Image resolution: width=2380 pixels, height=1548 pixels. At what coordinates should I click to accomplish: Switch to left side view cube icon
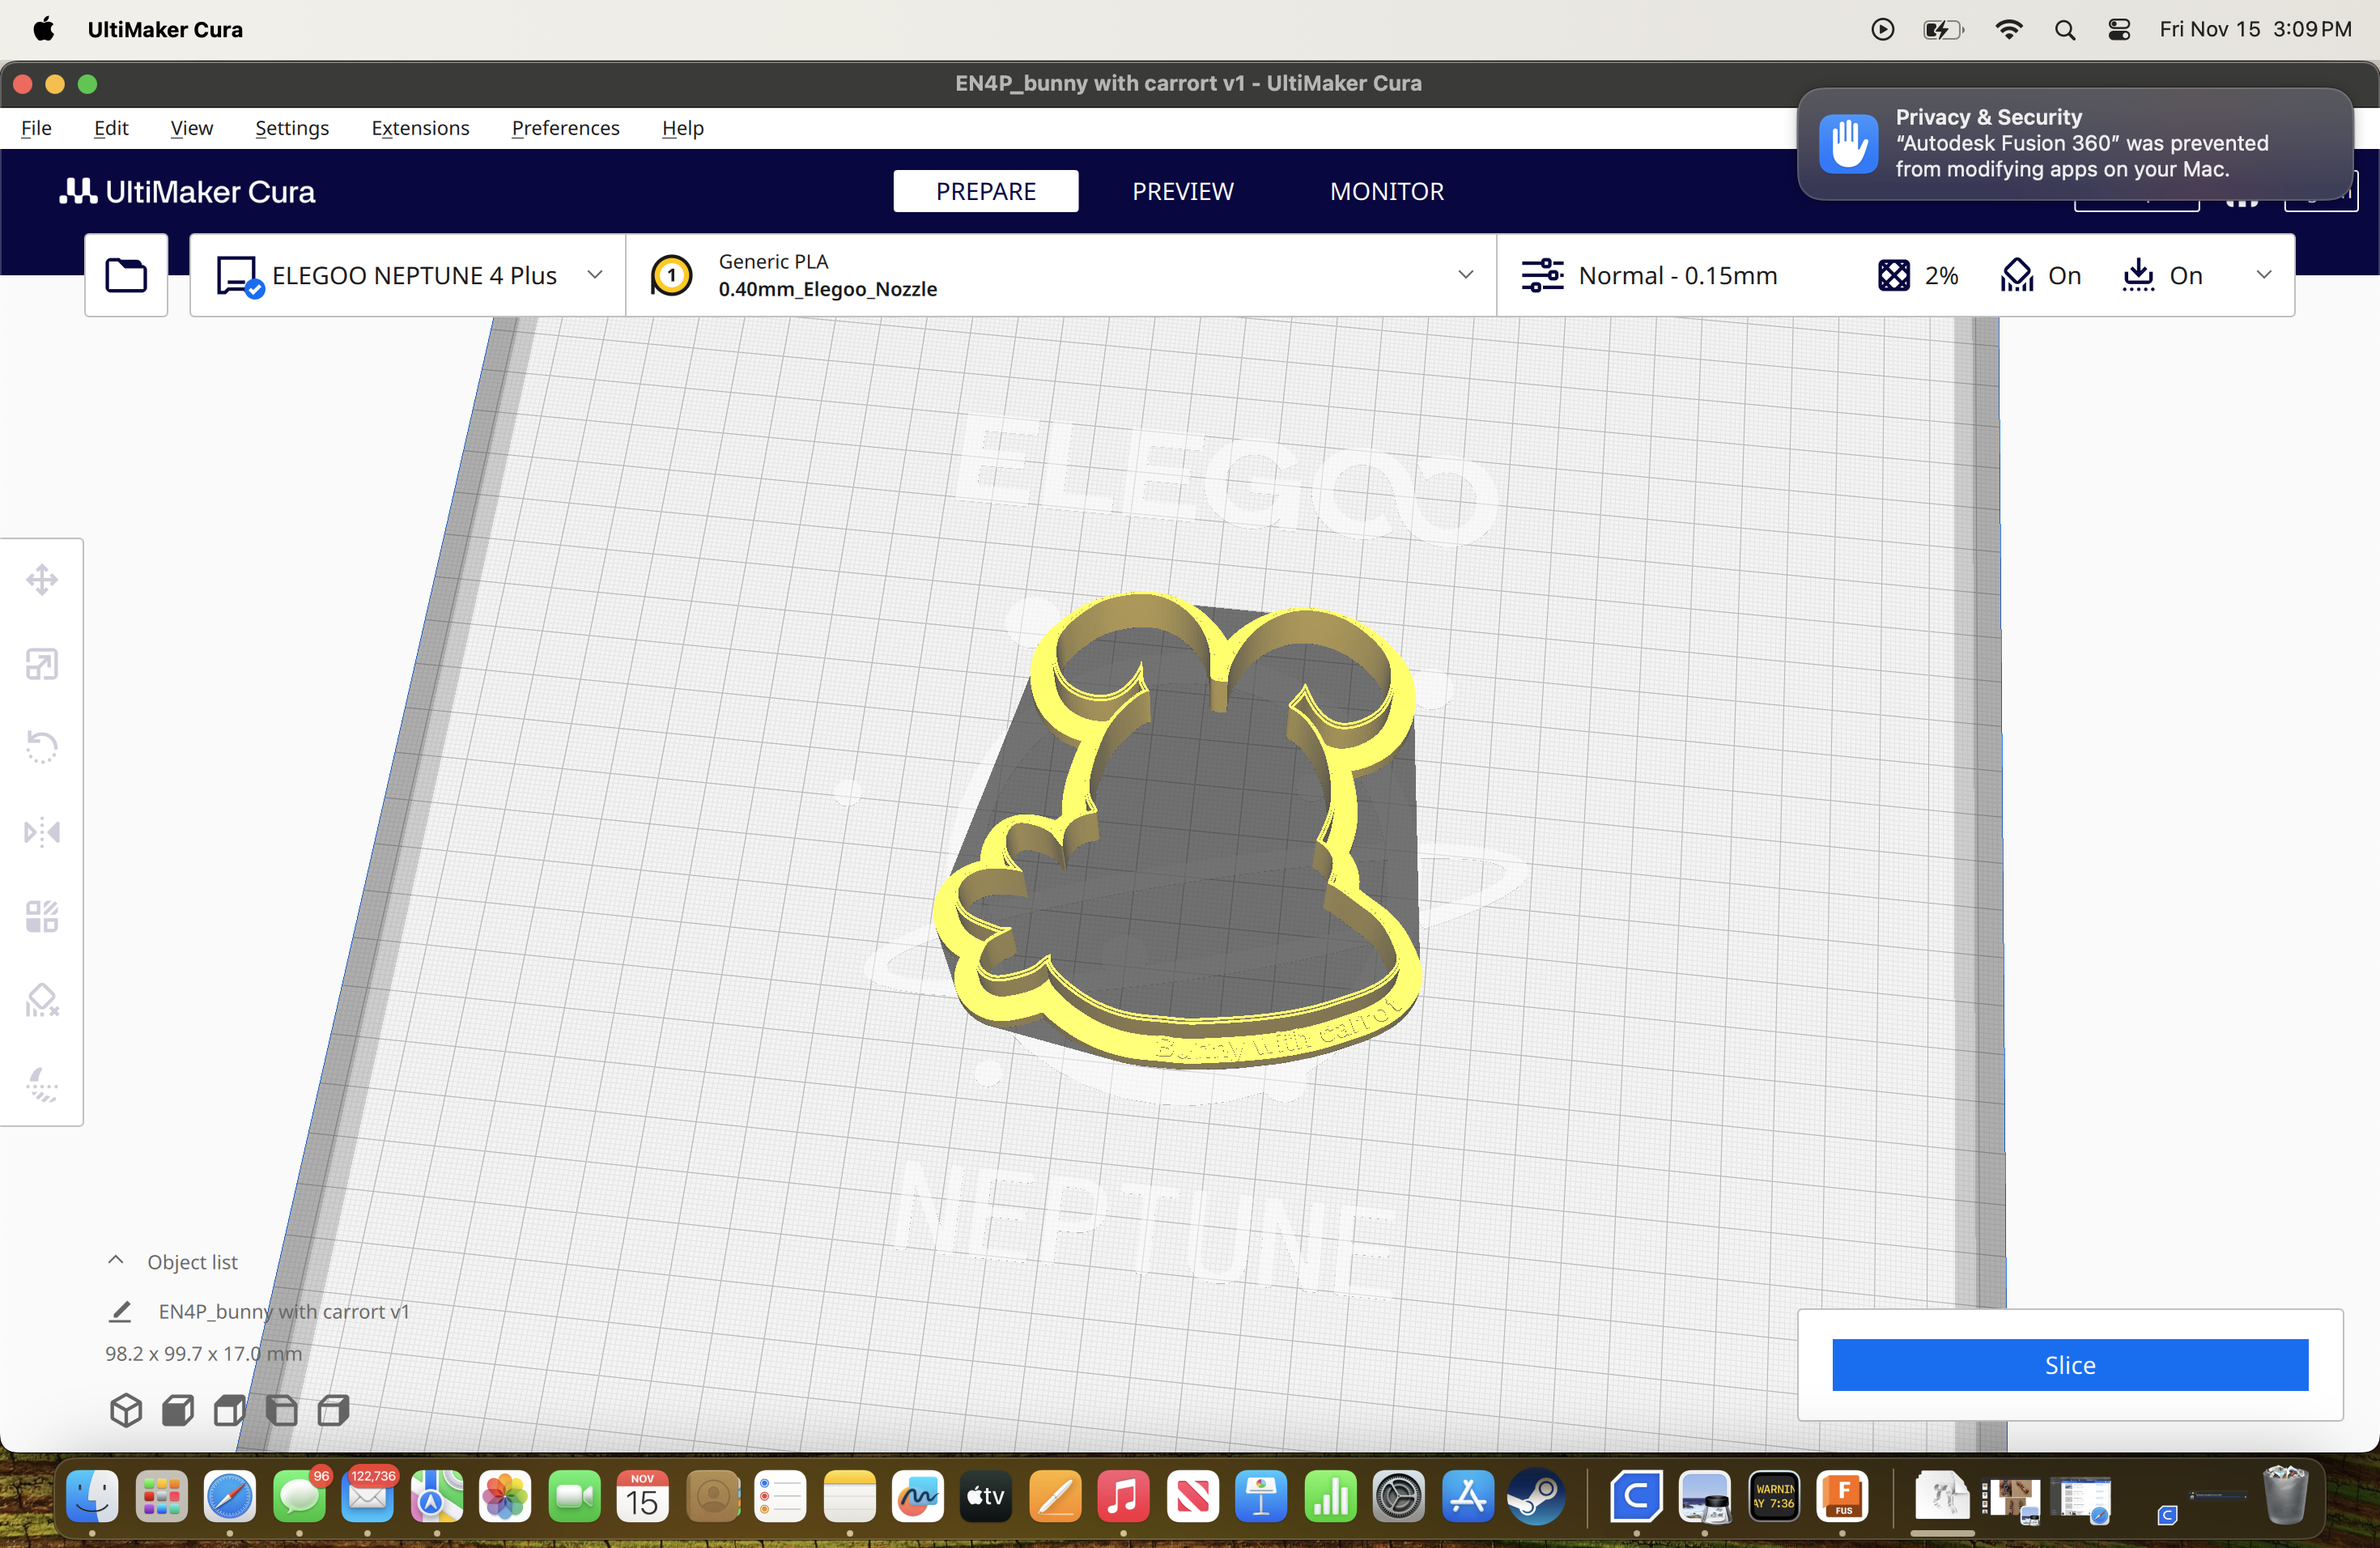pos(282,1411)
